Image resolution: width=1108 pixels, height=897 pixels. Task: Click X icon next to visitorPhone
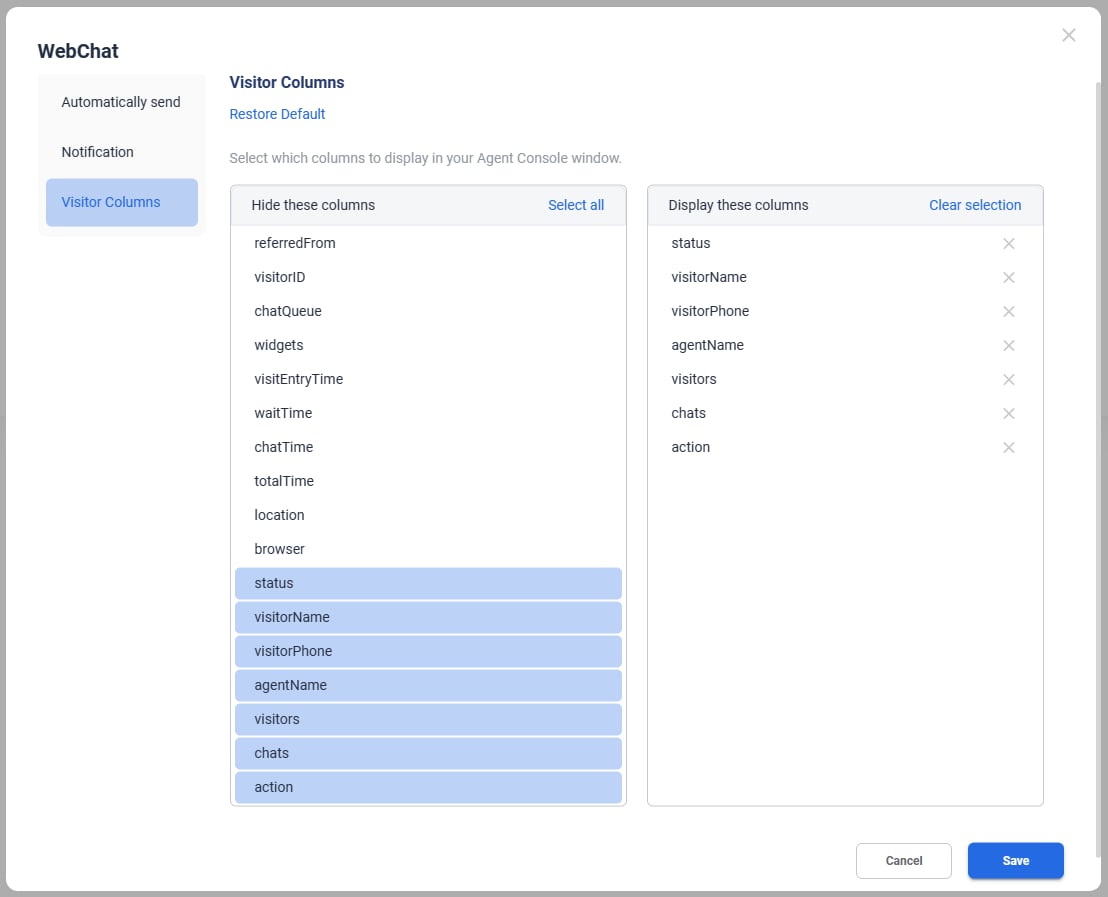[x=1008, y=312]
